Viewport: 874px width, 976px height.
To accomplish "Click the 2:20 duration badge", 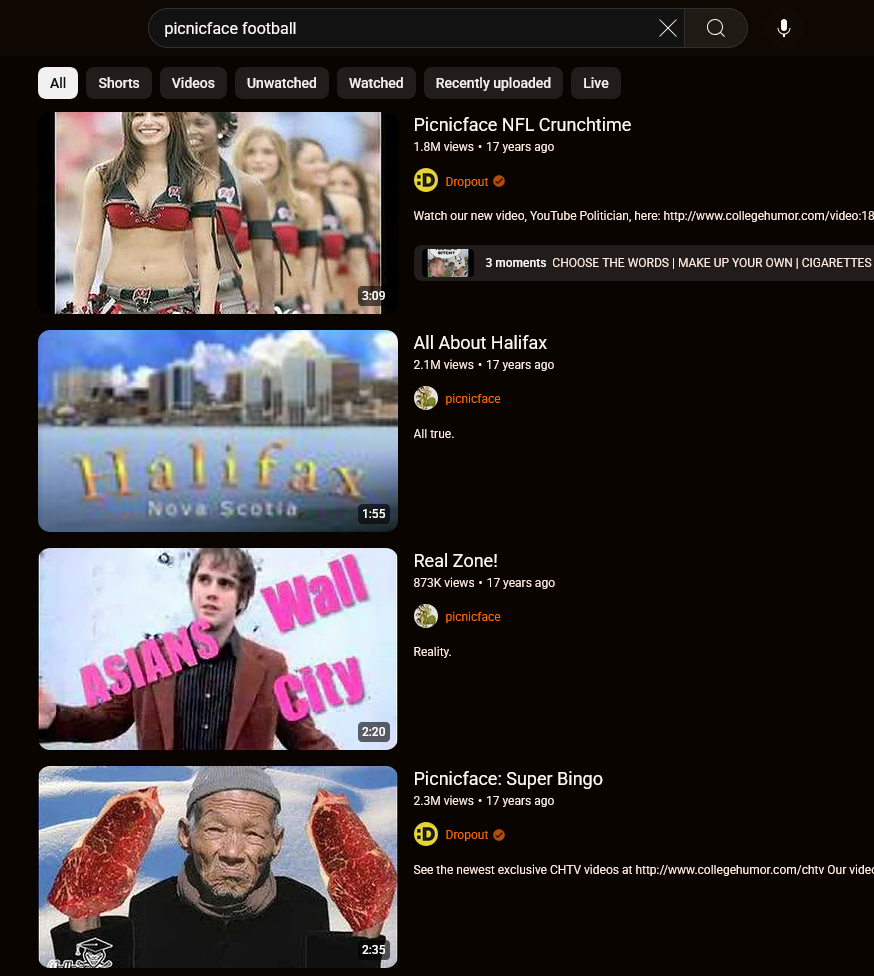I will [x=374, y=731].
